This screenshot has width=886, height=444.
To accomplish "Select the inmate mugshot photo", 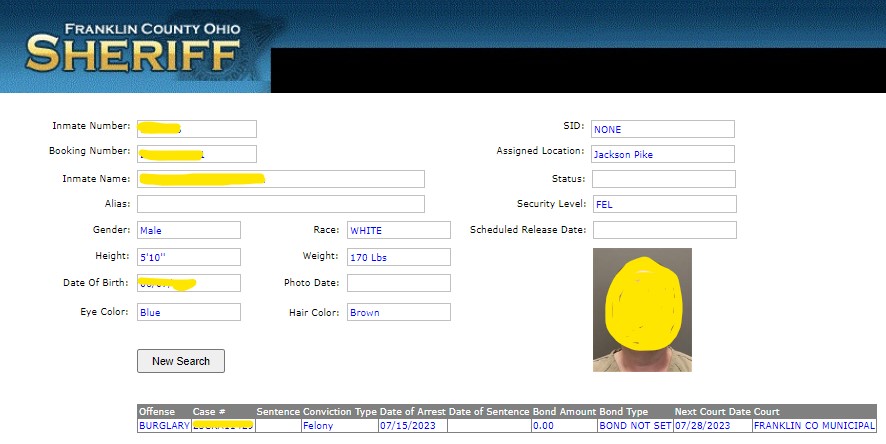I will (x=642, y=310).
